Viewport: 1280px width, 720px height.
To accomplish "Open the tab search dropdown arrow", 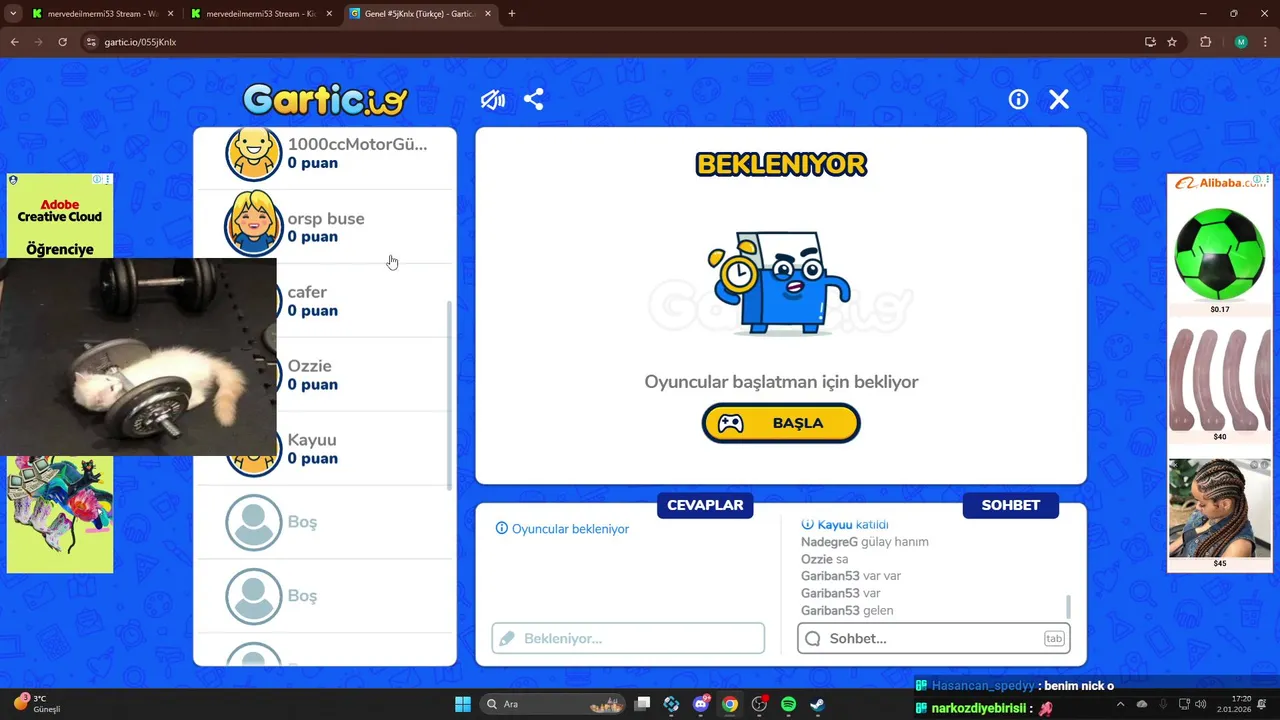I will point(13,14).
